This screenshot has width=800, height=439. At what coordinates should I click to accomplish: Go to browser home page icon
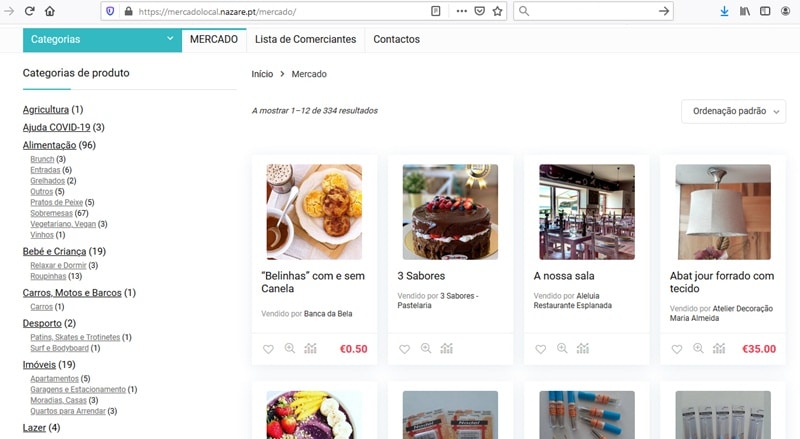50,11
